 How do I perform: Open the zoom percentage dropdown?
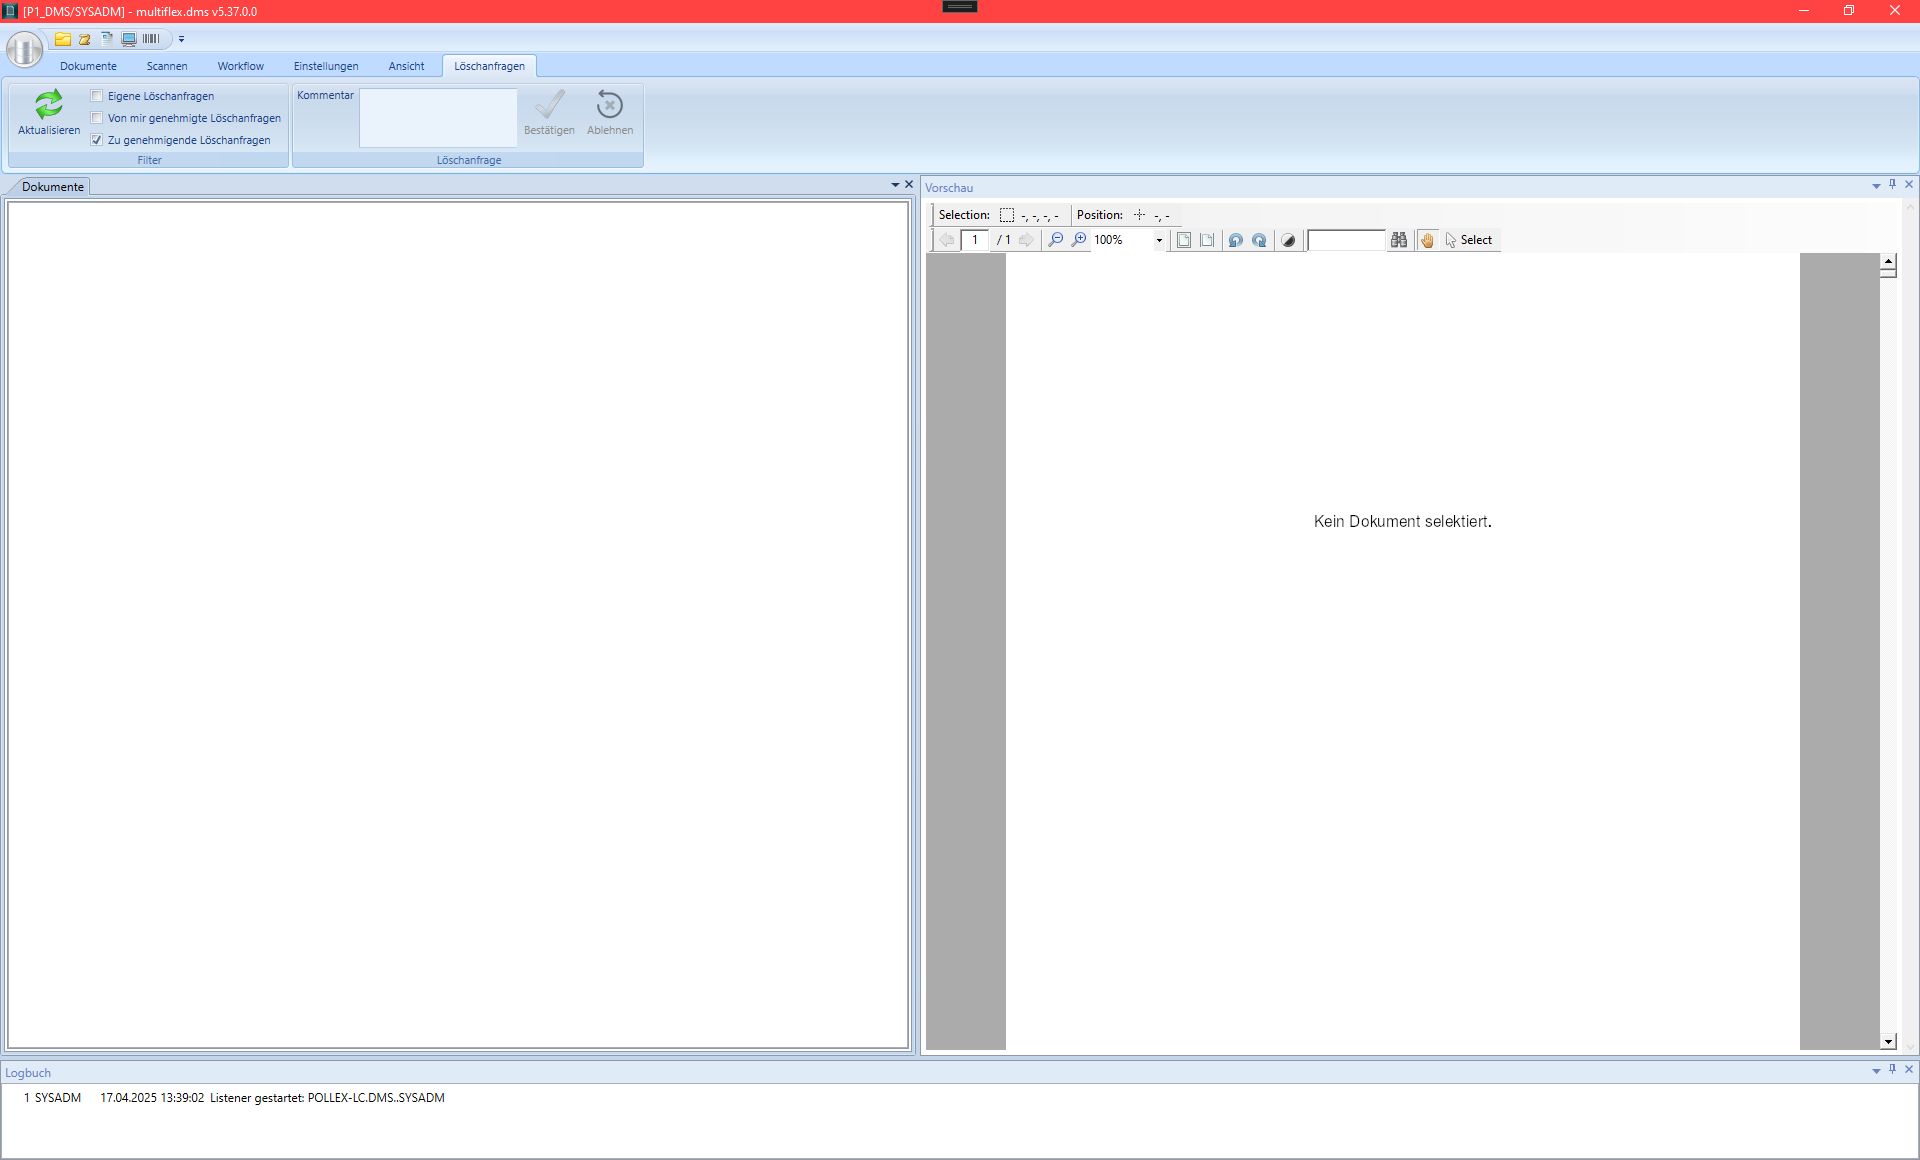[x=1159, y=240]
